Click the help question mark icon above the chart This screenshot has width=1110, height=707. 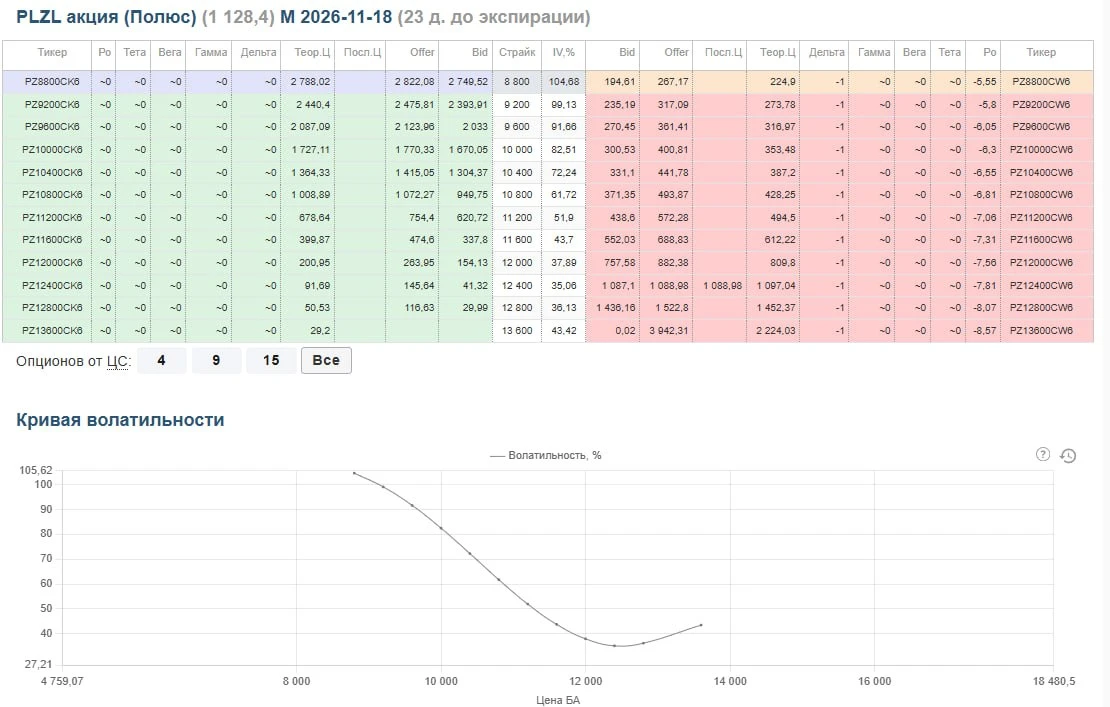pos(1042,454)
